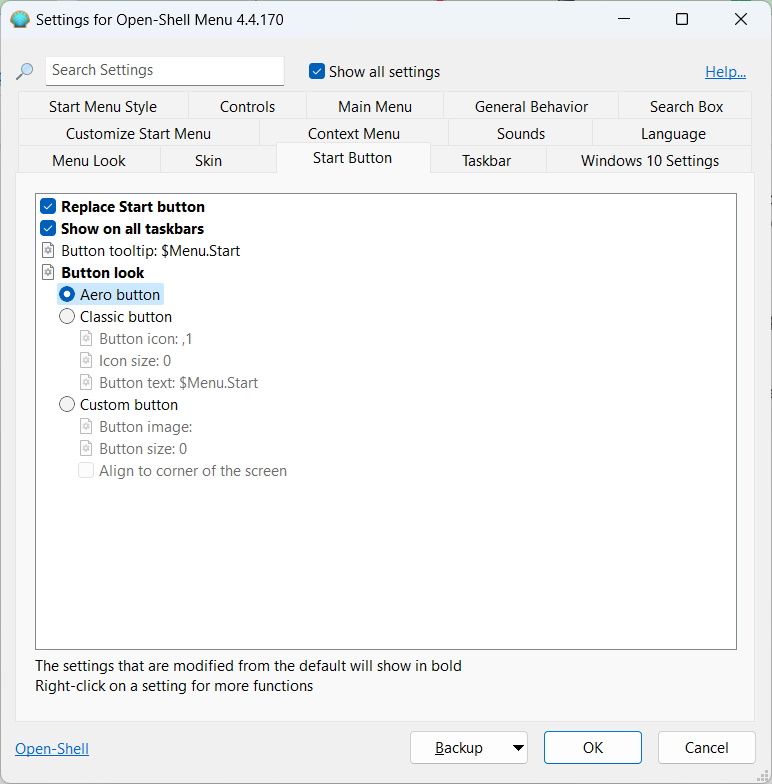
Task: Click the Button size setting icon
Action: (86, 448)
